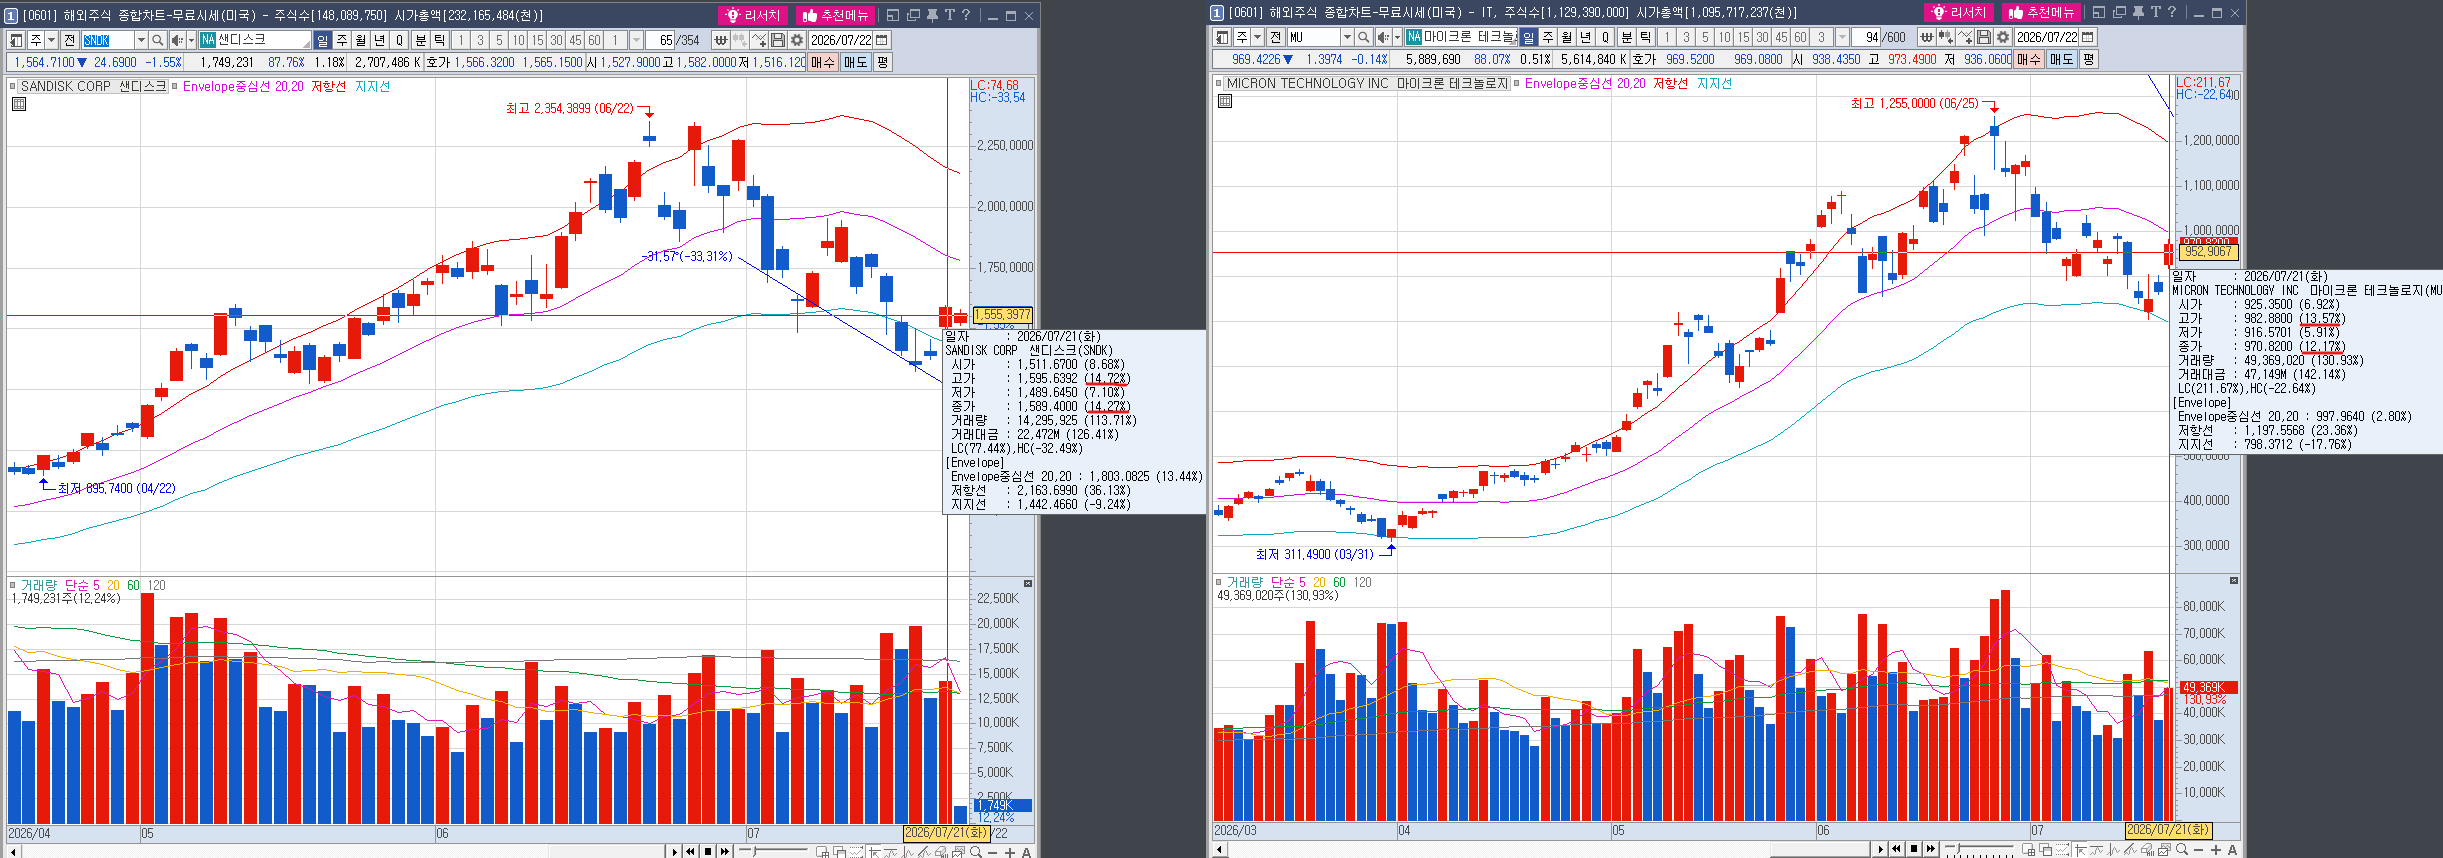Click the won currency toggle icon in Micron toolbar
Screen dimensions: 2443x858
click(x=1926, y=37)
